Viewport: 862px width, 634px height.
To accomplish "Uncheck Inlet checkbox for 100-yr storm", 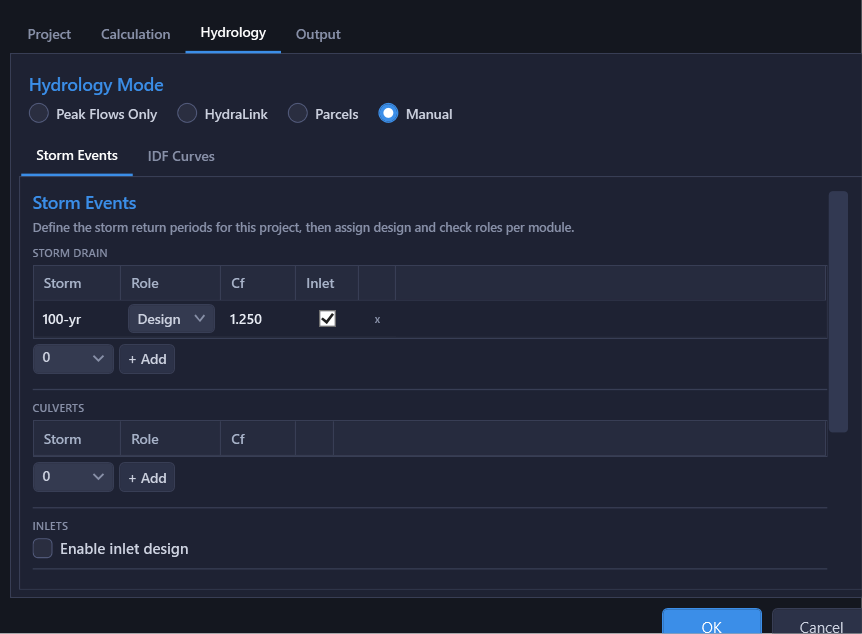I will point(327,319).
